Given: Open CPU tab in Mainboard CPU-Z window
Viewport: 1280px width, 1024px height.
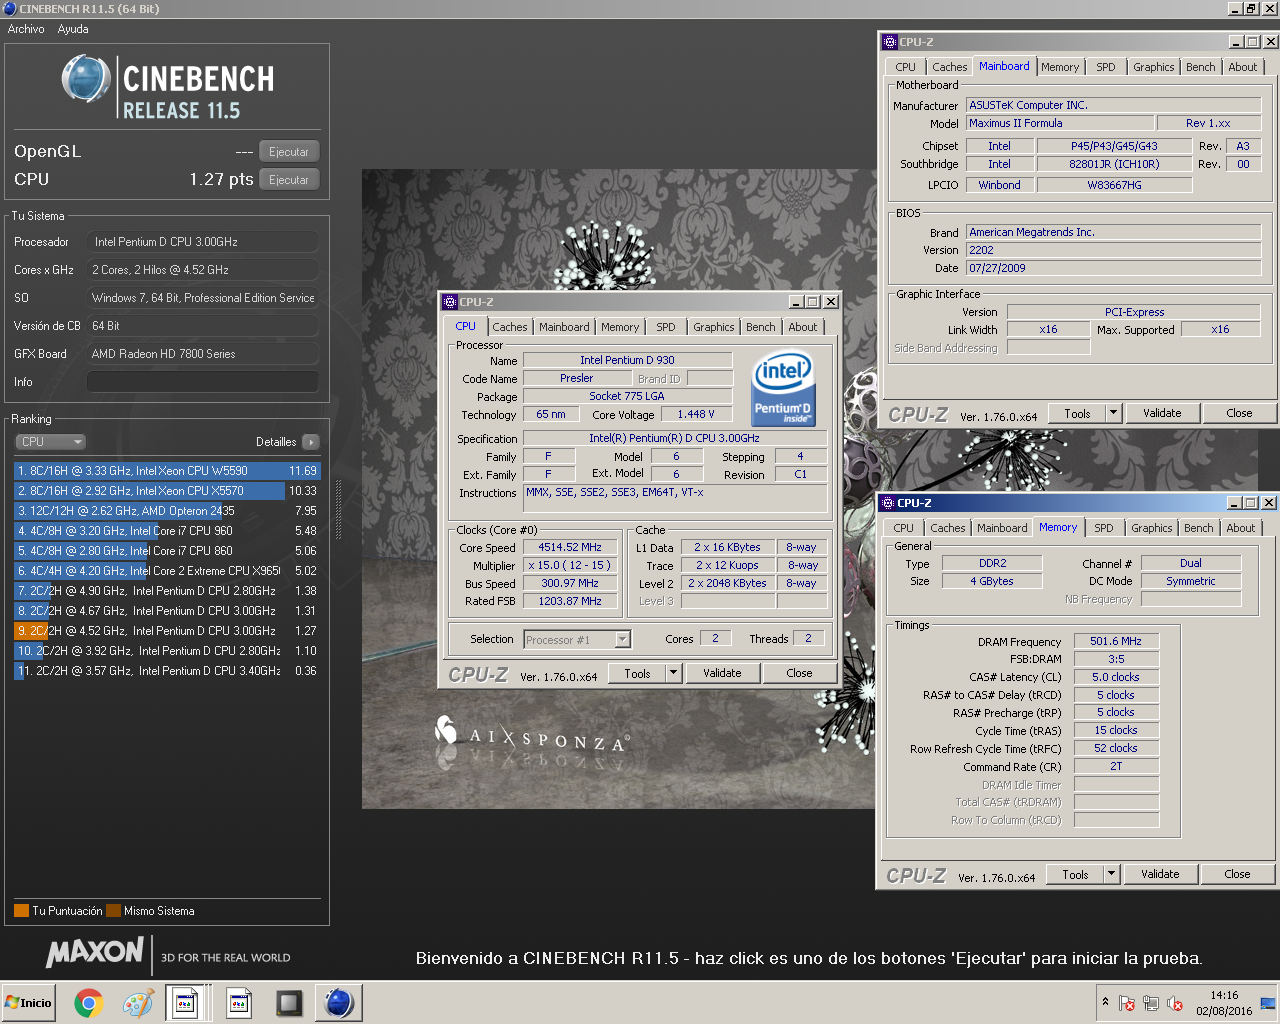Looking at the screenshot, I should (x=906, y=67).
